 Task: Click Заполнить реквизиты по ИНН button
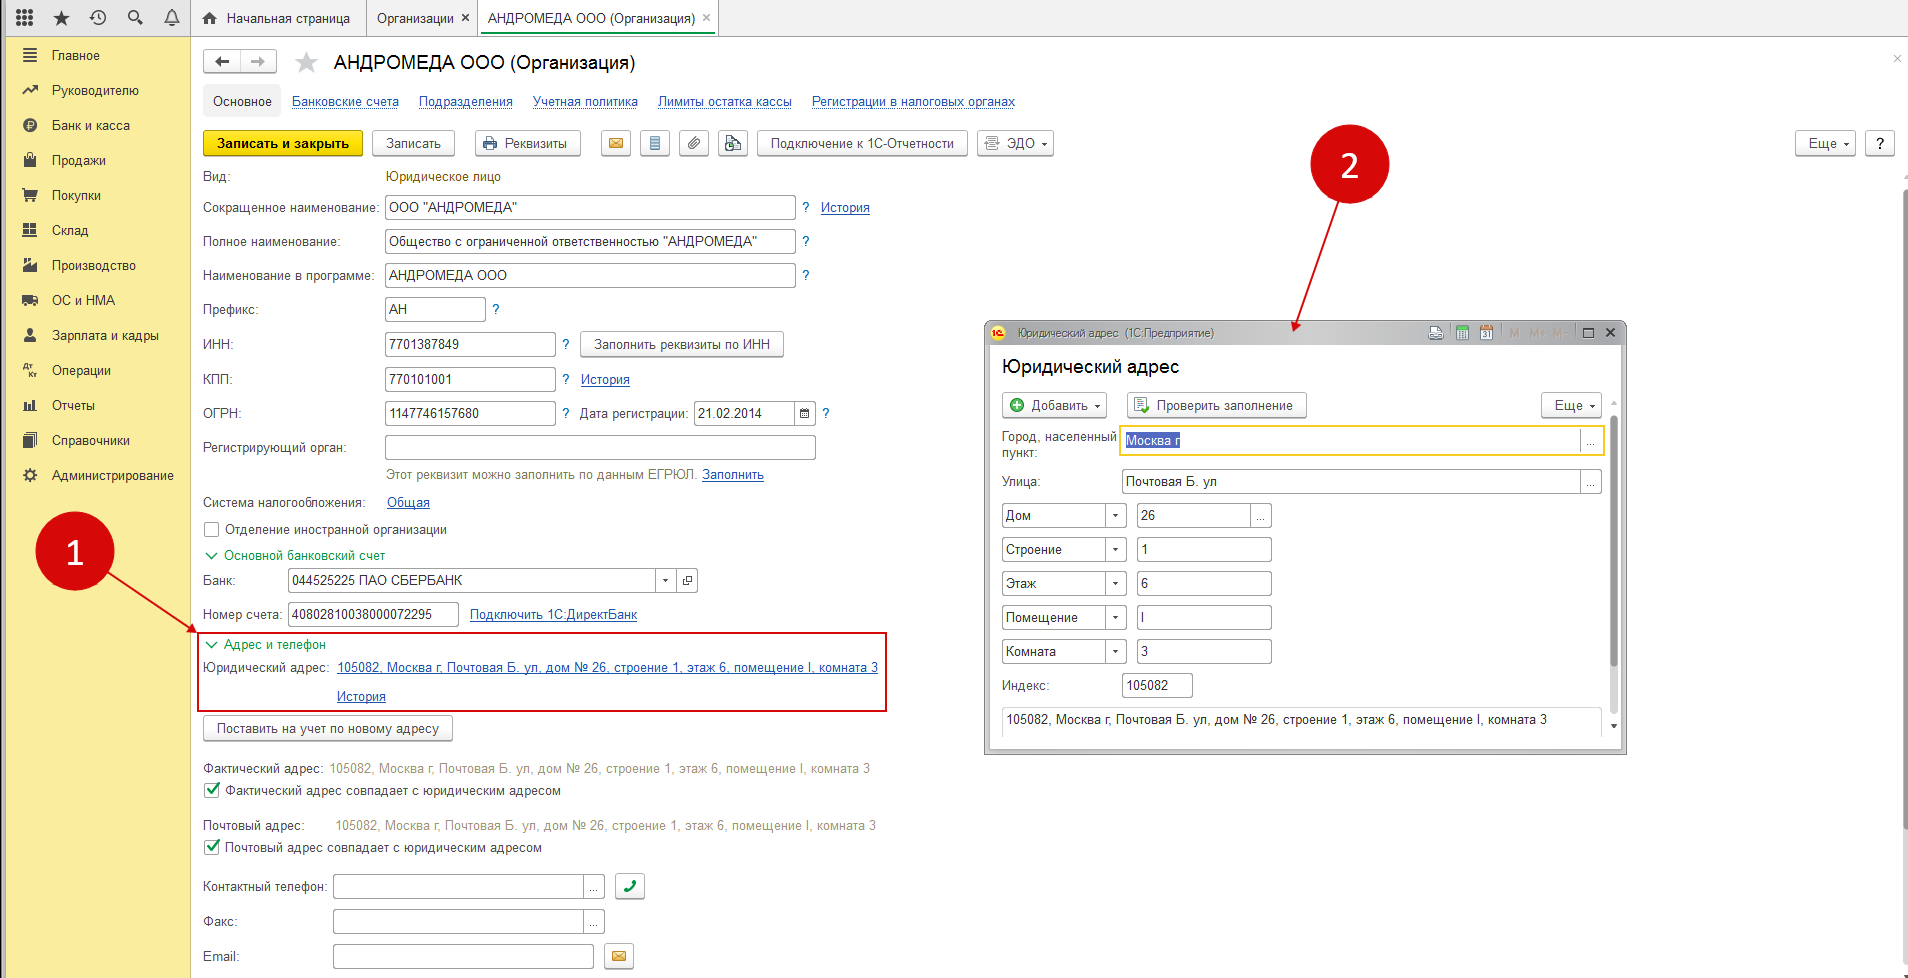tap(682, 345)
